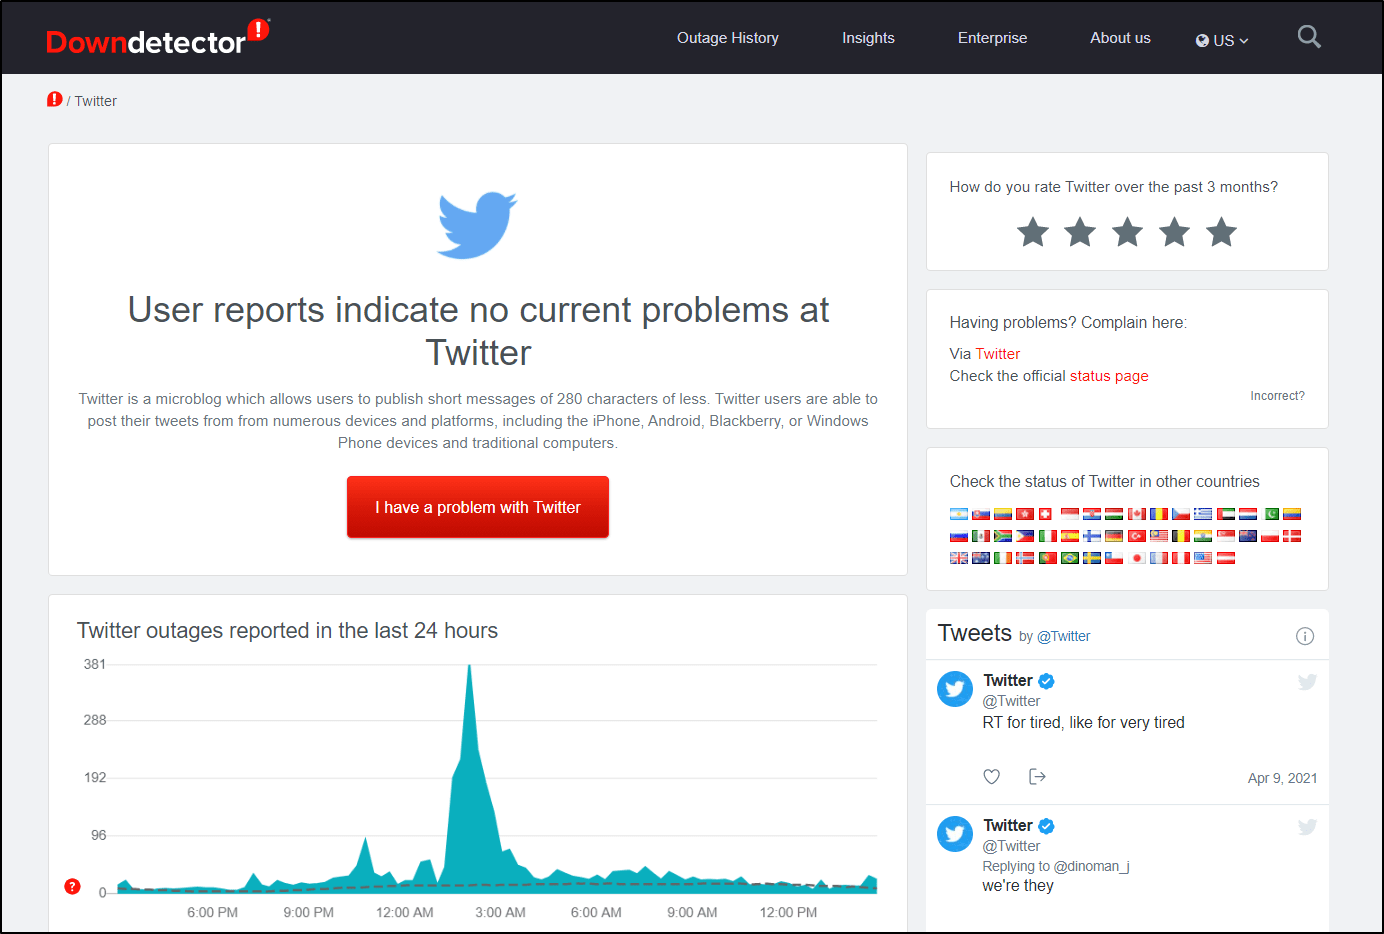Select the Philippines flag
The width and height of the screenshot is (1384, 934).
(1025, 536)
